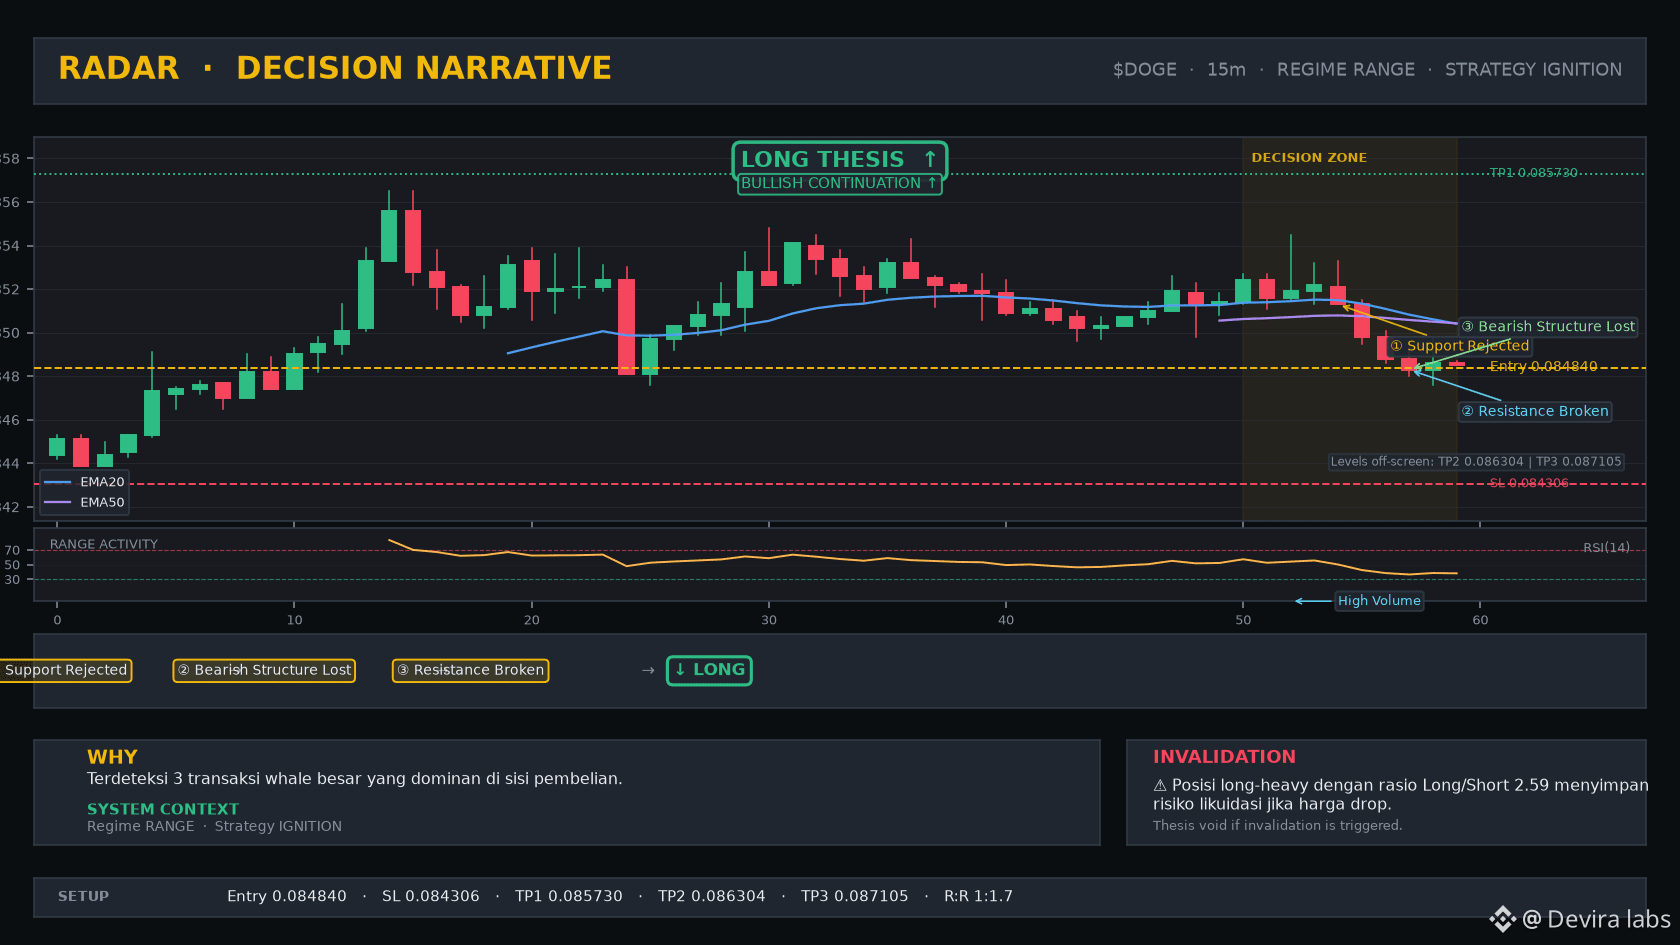Click the High Volume label
This screenshot has width=1680, height=945.
tap(1379, 601)
